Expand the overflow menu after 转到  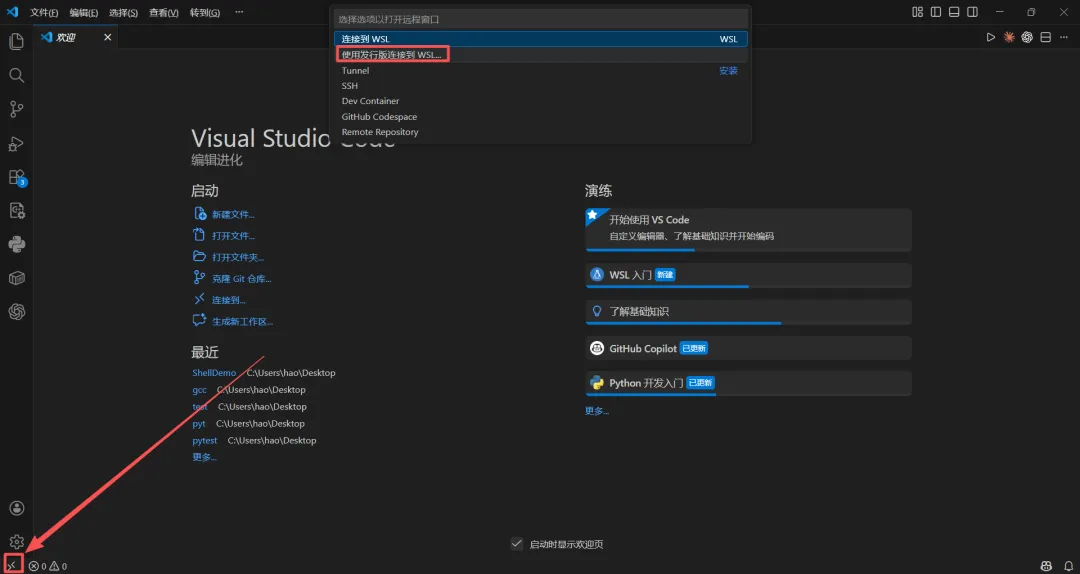click(x=239, y=12)
